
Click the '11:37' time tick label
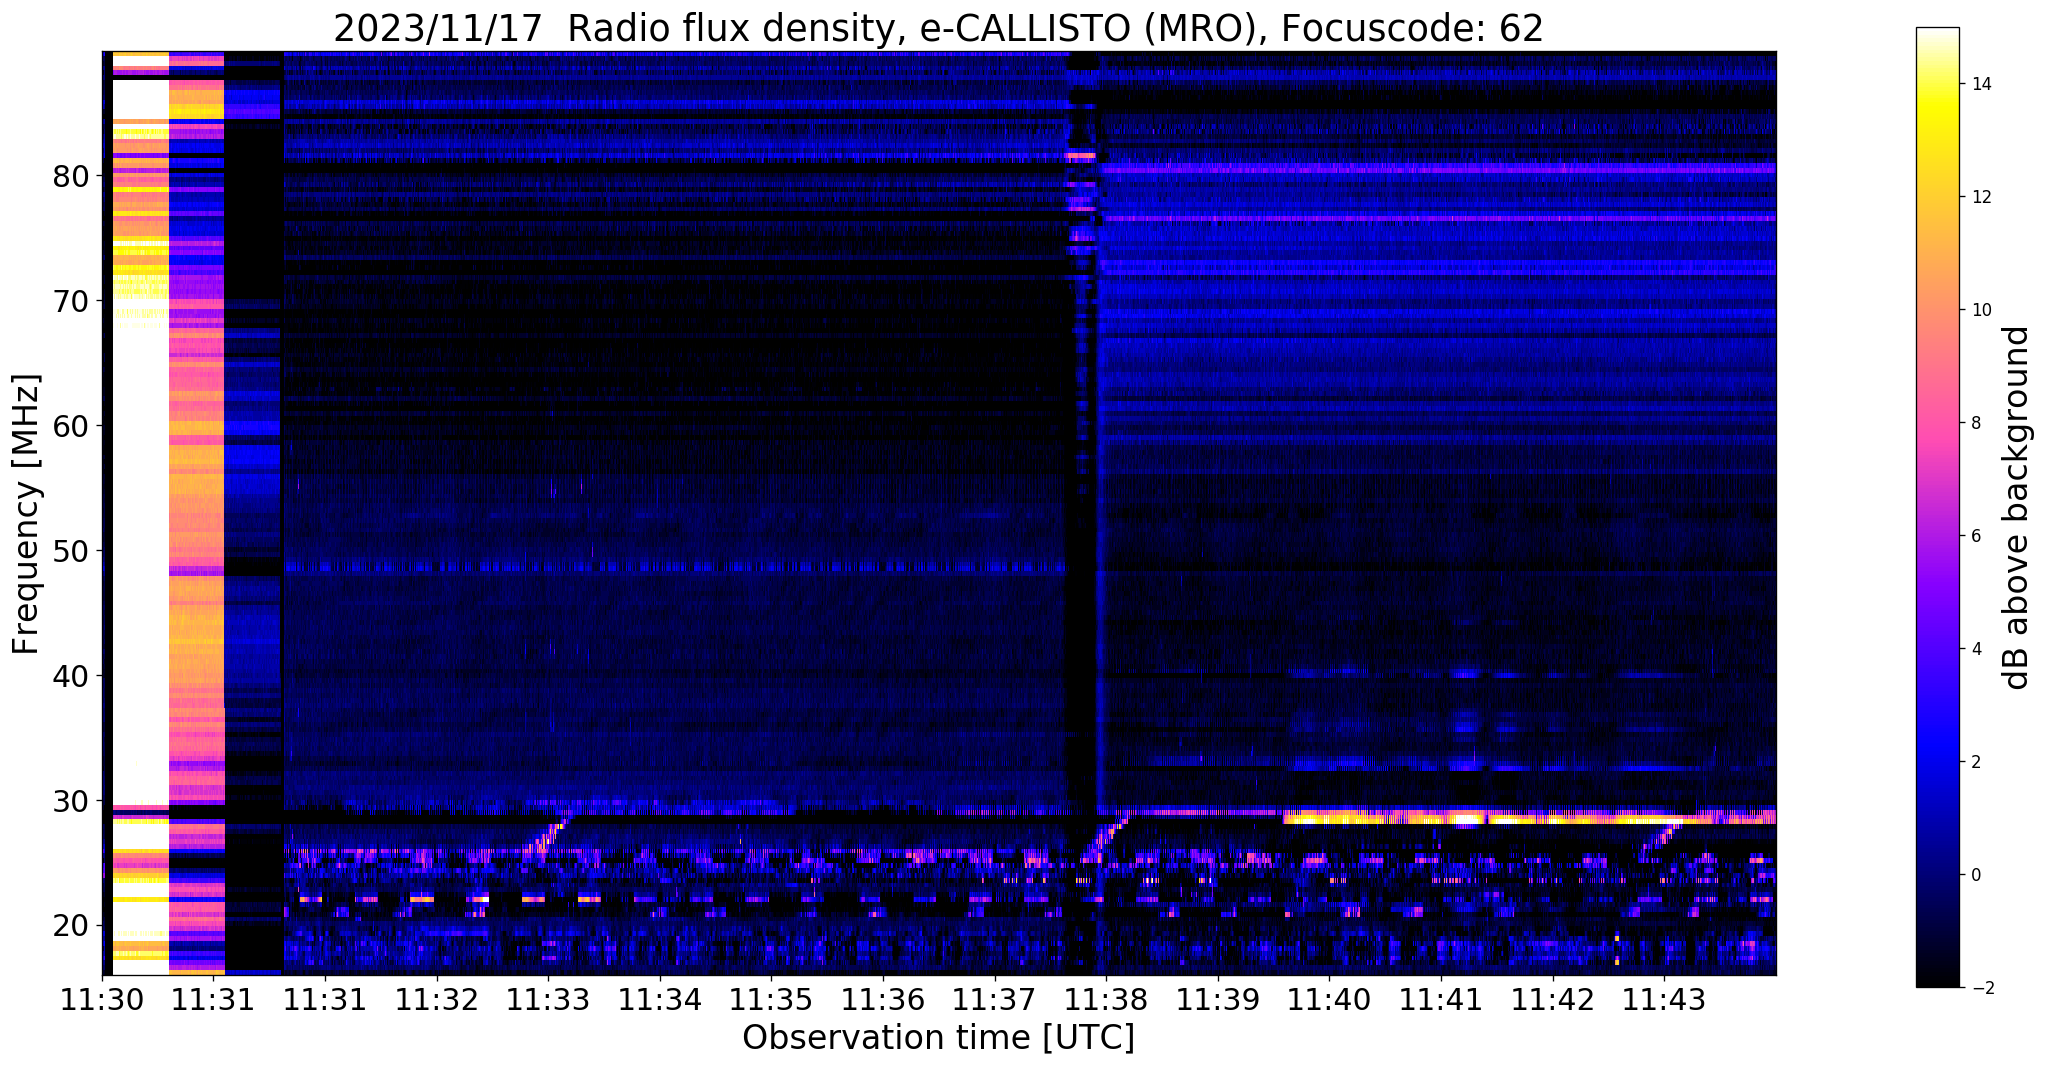[x=994, y=1001]
